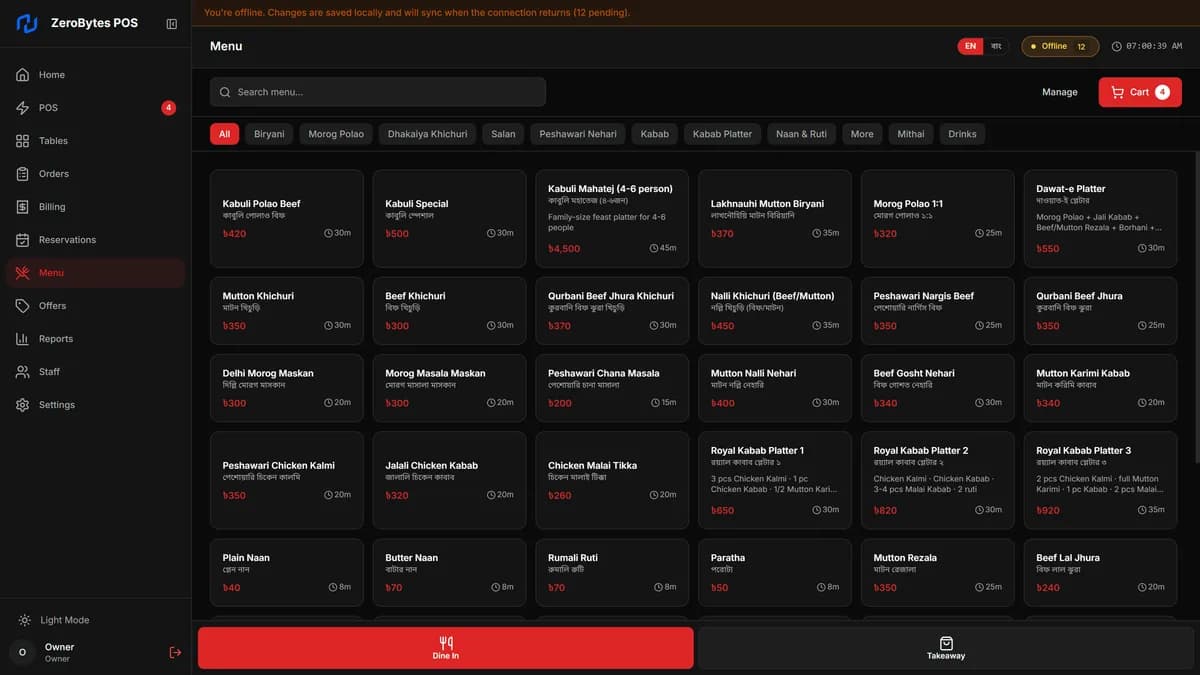This screenshot has height=675, width=1200.
Task: Click the Billing receipt icon
Action: 23,207
